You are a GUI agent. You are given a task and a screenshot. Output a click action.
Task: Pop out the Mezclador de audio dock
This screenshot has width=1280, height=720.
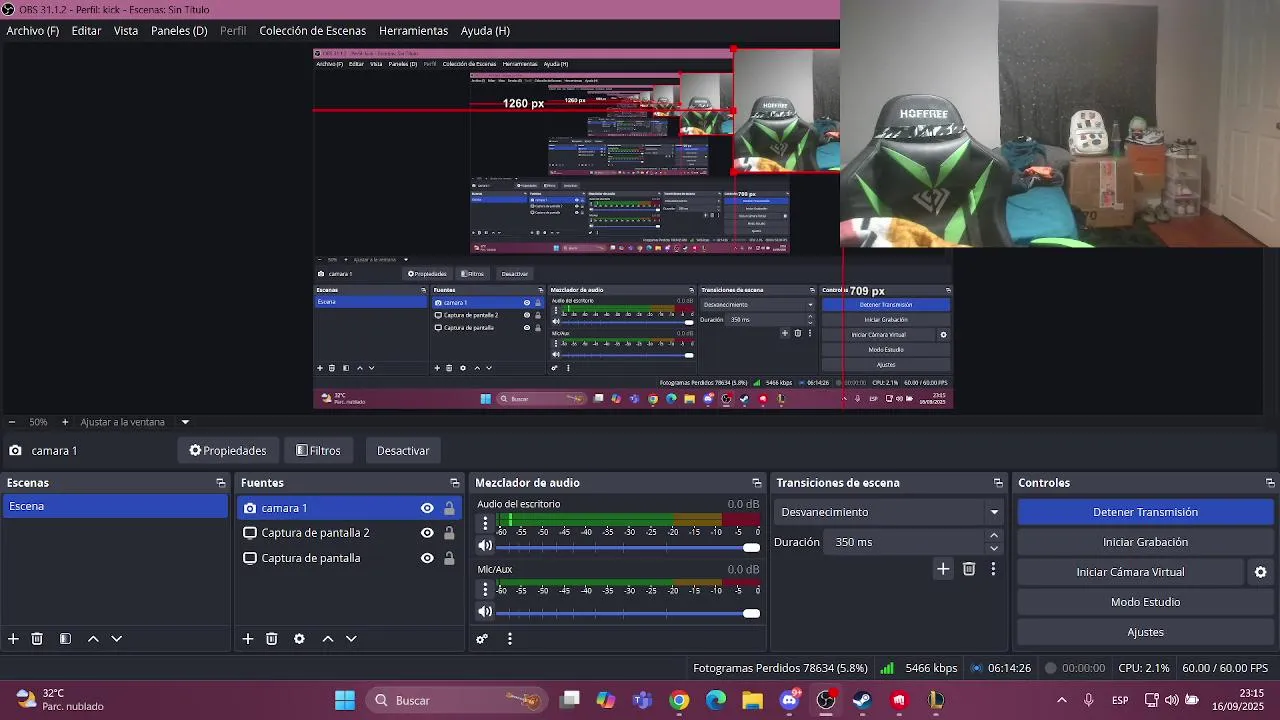(757, 483)
